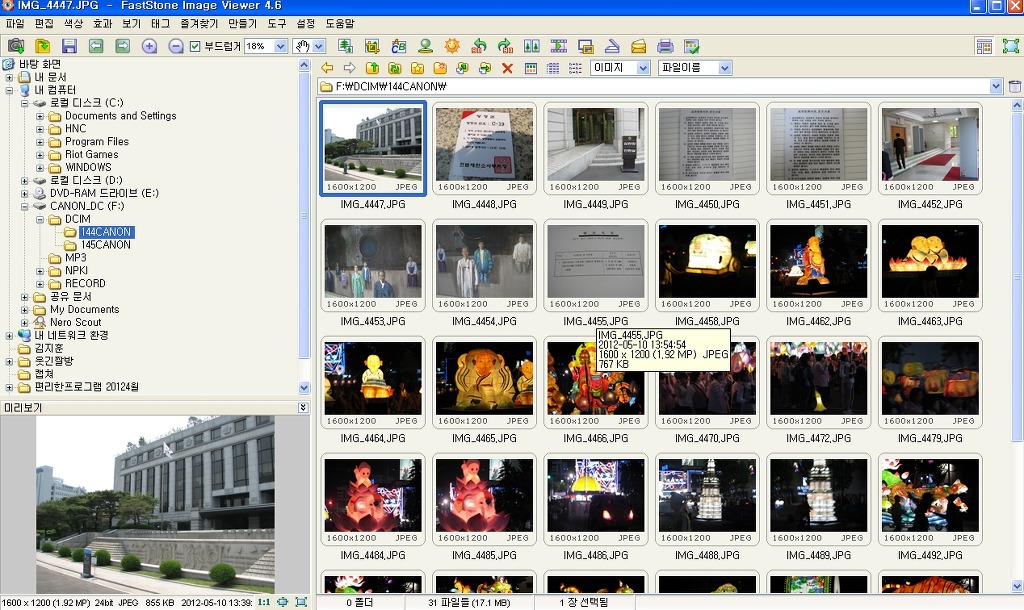This screenshot has width=1024, height=610.
Task: Click the Crop tool icon
Action: click(372, 46)
